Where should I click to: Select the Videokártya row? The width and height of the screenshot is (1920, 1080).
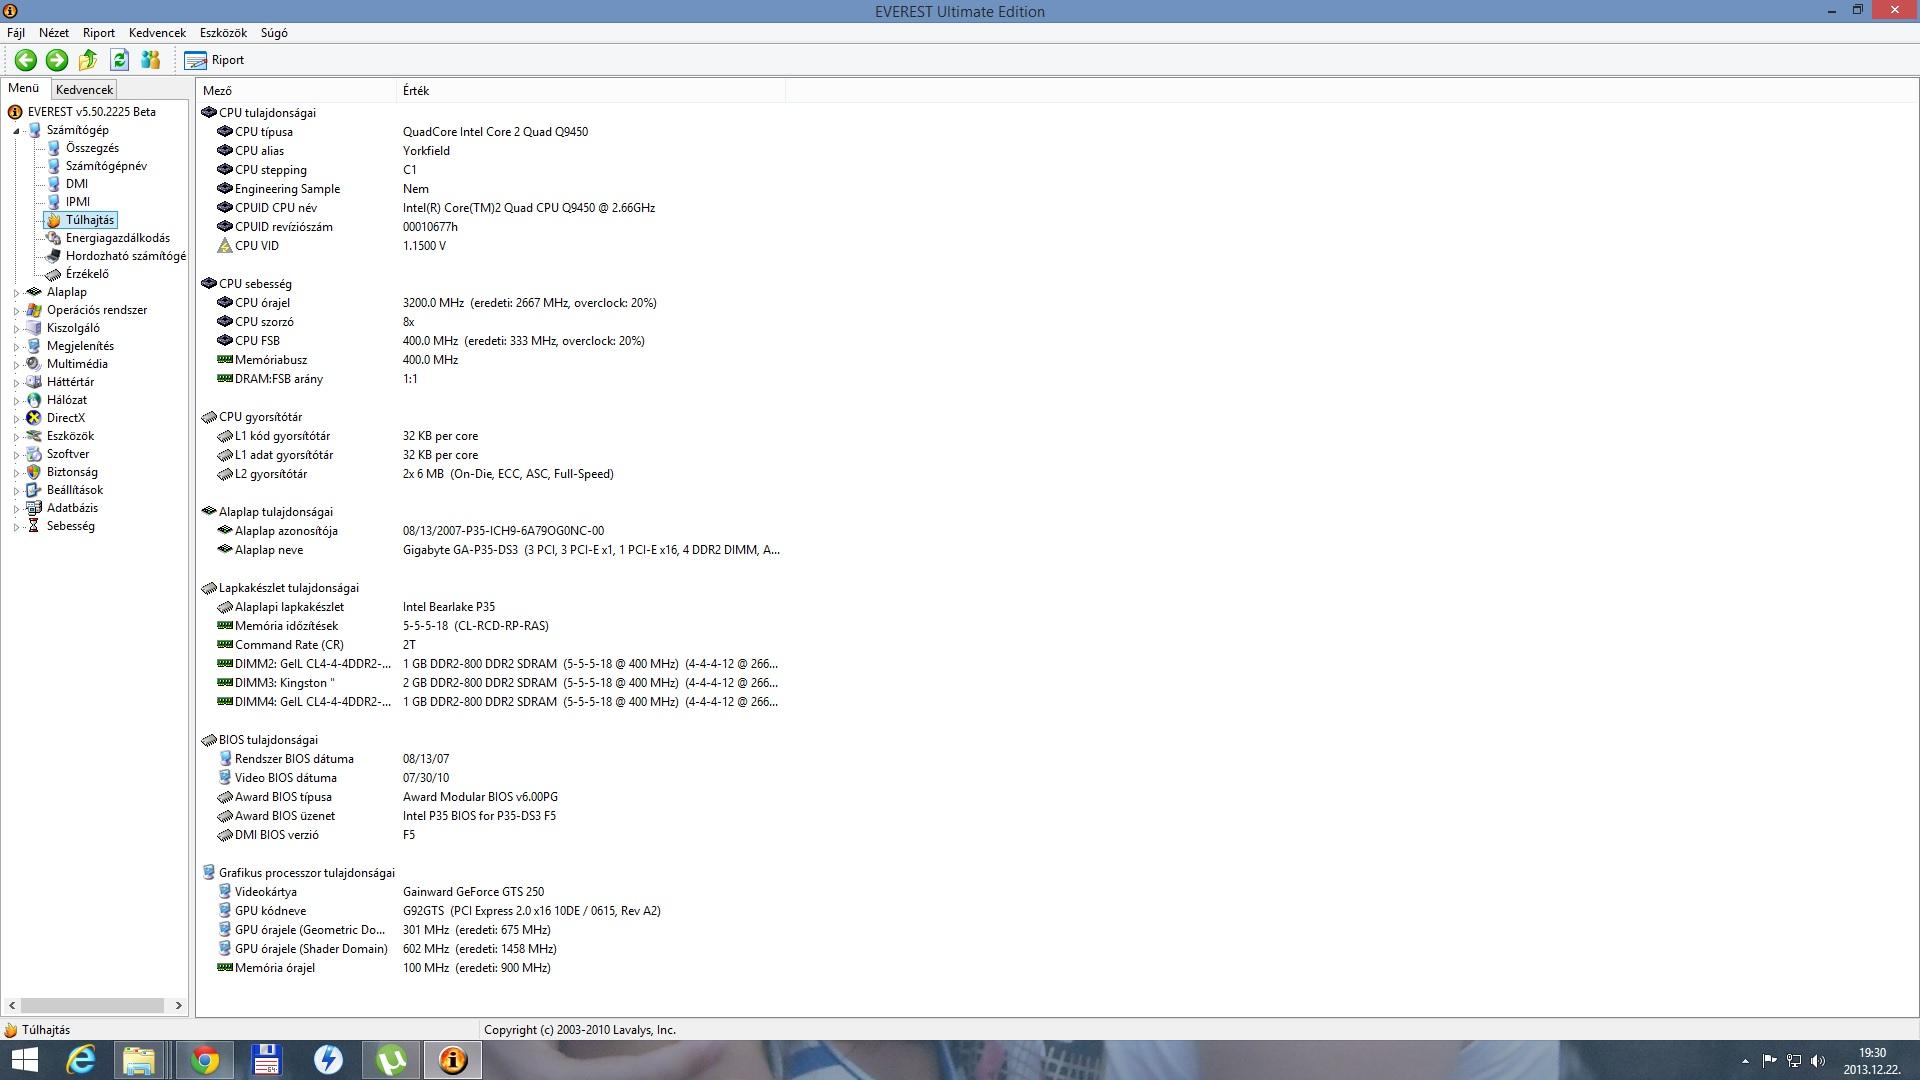click(x=490, y=892)
